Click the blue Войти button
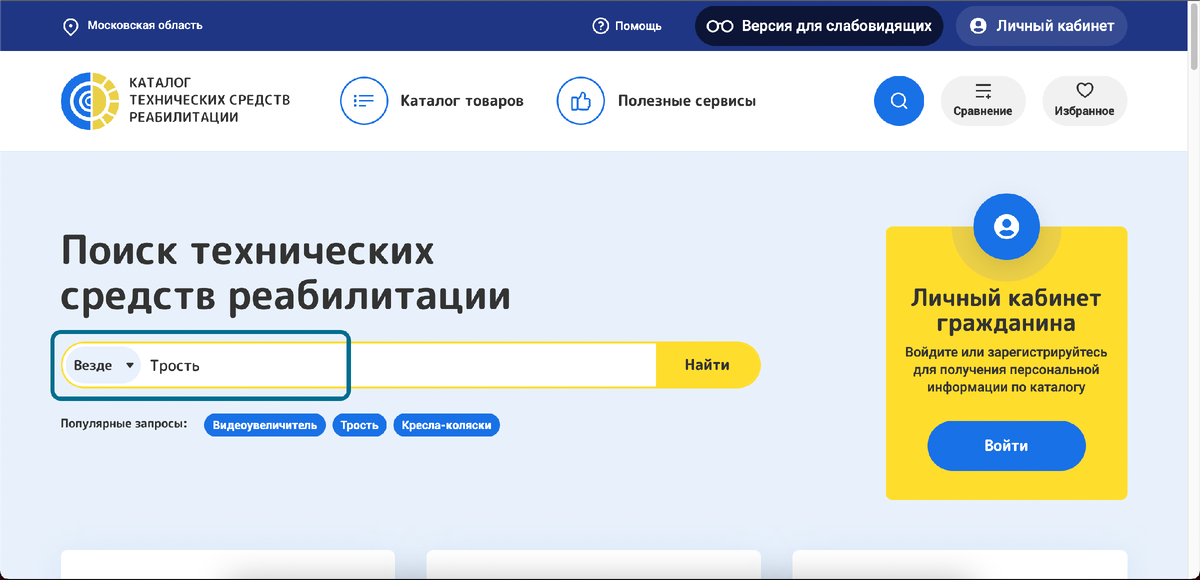The height and width of the screenshot is (580, 1200). pyautogui.click(x=1006, y=446)
